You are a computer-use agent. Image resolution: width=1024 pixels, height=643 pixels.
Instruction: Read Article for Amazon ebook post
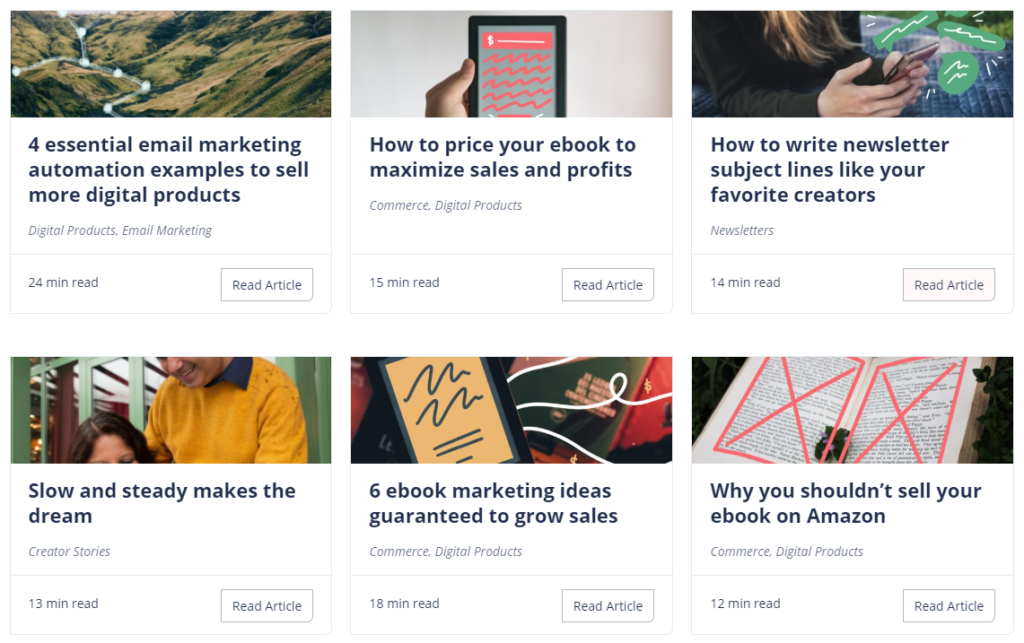(948, 606)
